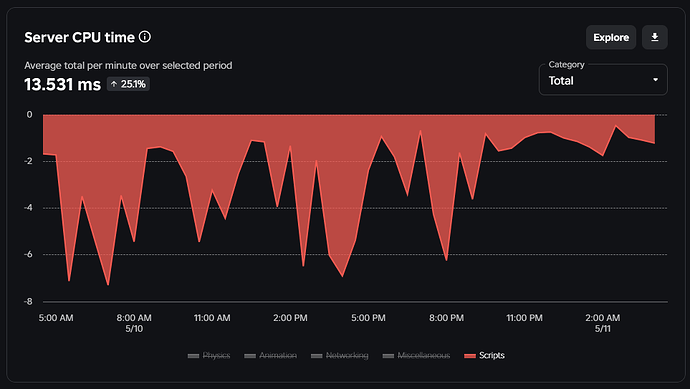Click the 25.1% increase badge
The image size is (690, 389).
pos(128,84)
